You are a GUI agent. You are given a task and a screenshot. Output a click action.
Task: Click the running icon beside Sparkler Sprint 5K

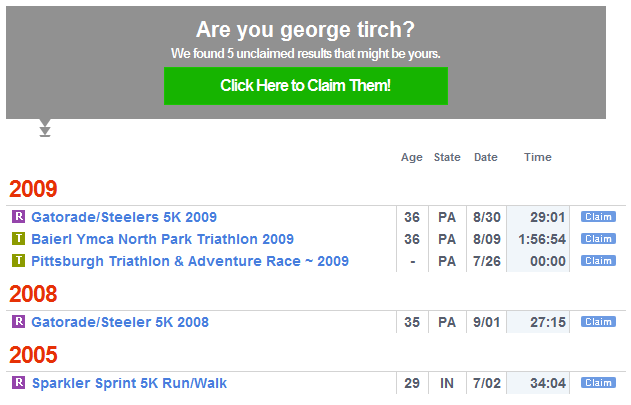click(18, 382)
